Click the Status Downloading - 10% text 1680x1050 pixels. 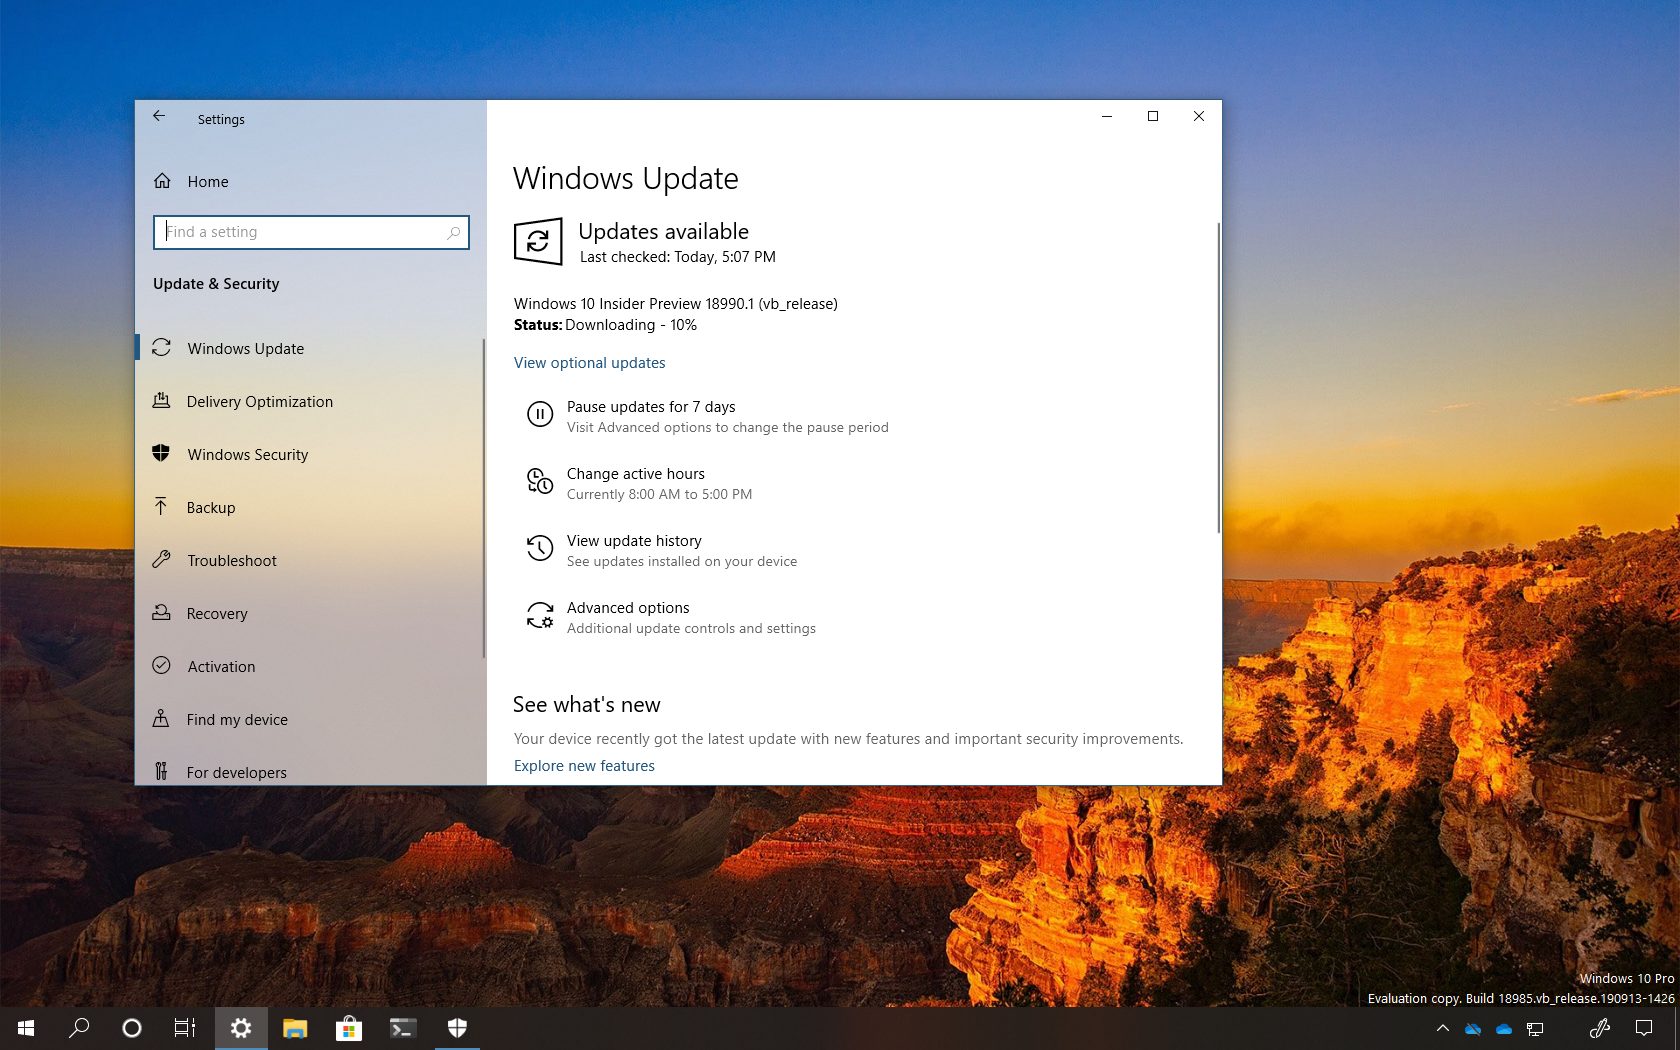605,325
